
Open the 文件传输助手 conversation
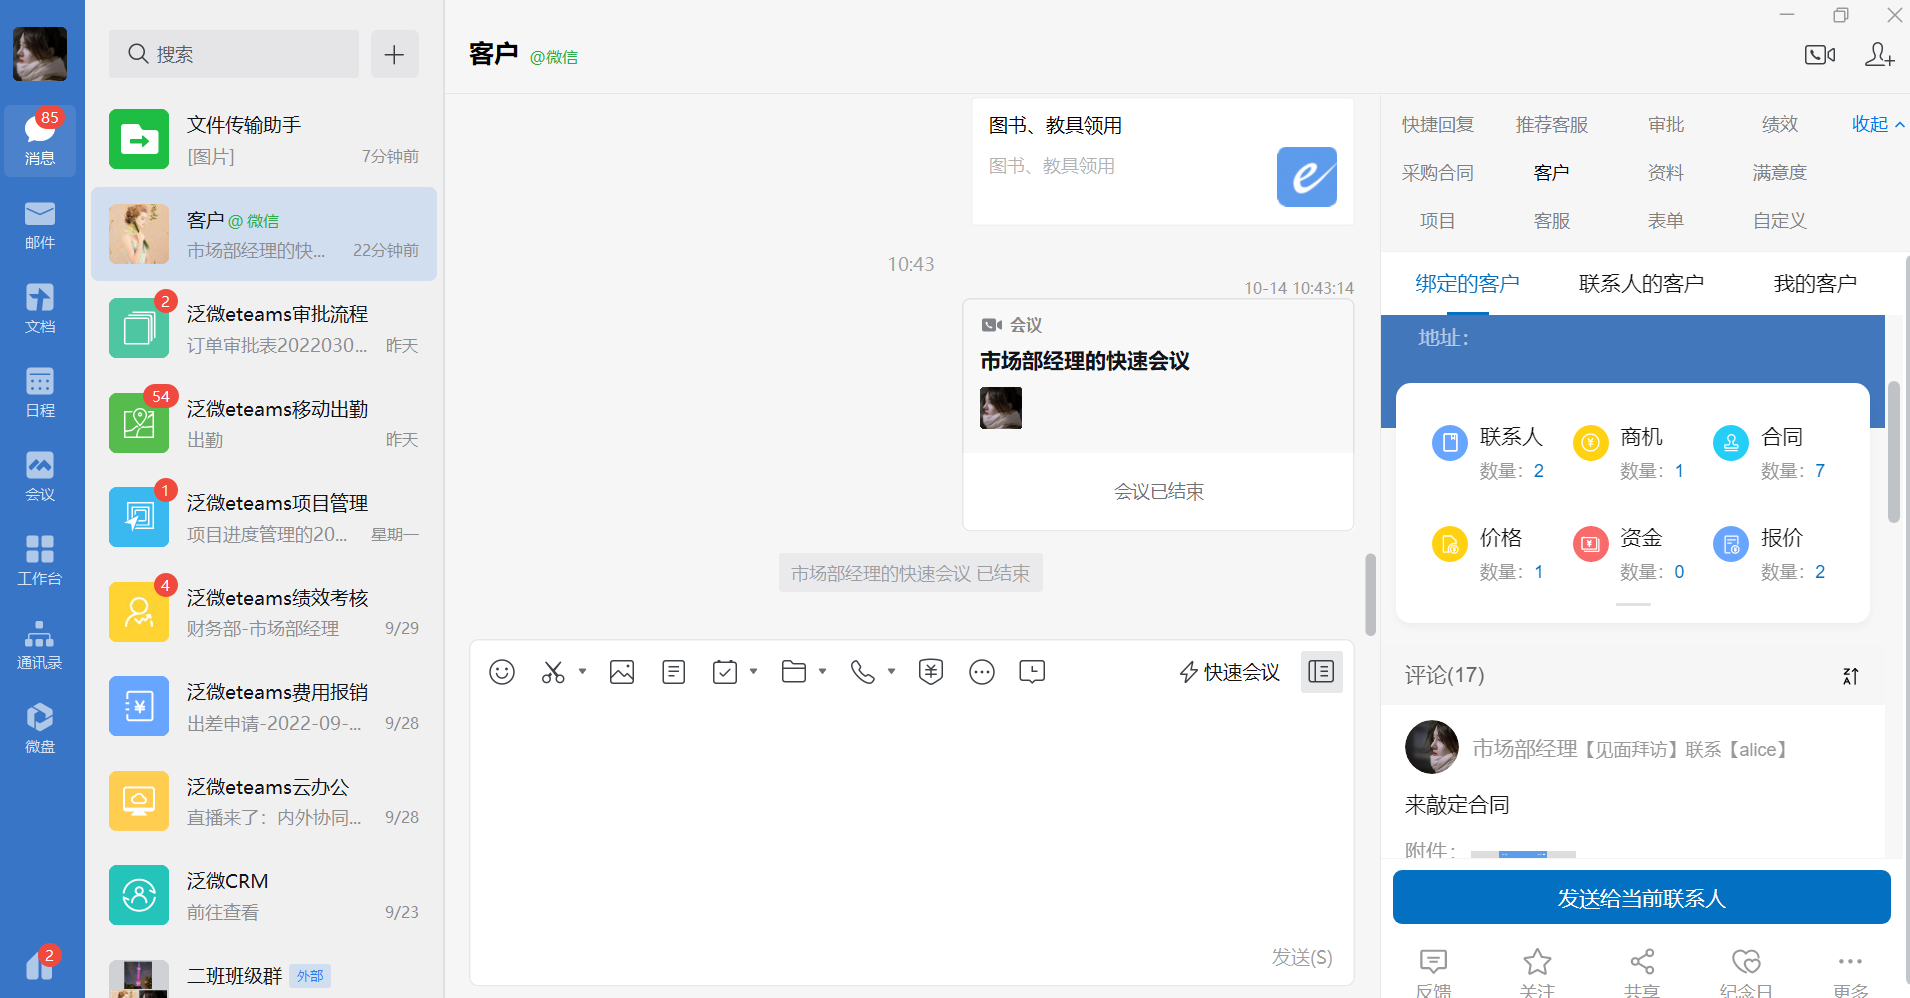(x=264, y=140)
